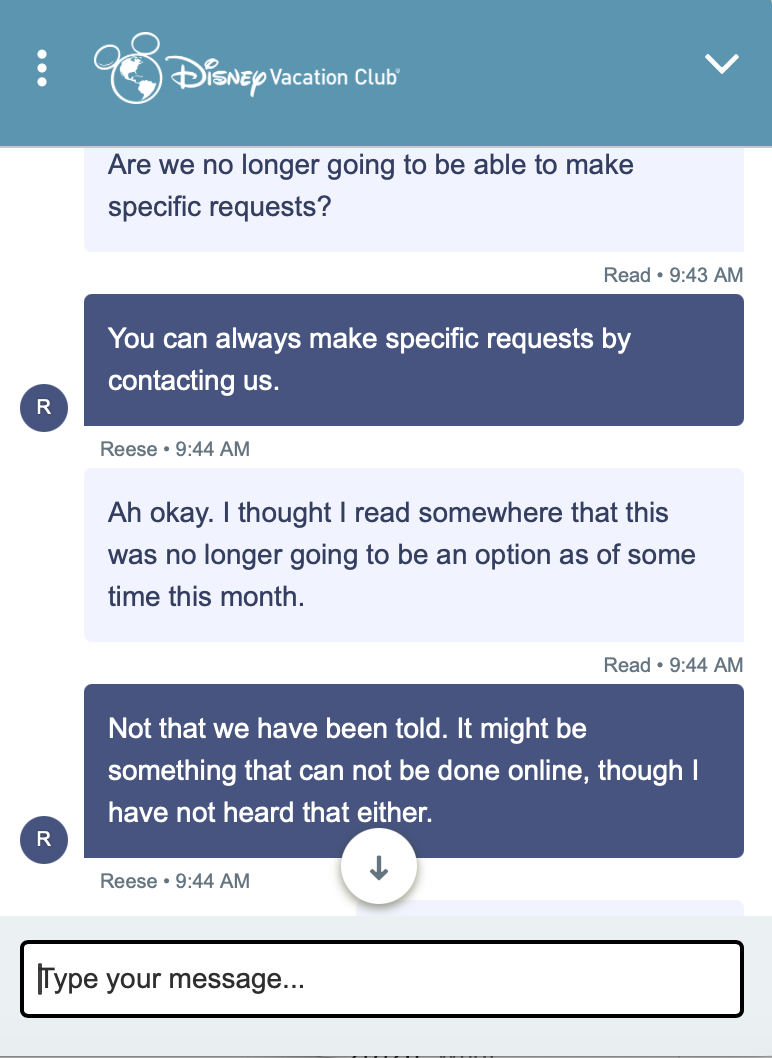The height and width of the screenshot is (1058, 772).
Task: Jump to latest message with down-arrow button
Action: [378, 869]
